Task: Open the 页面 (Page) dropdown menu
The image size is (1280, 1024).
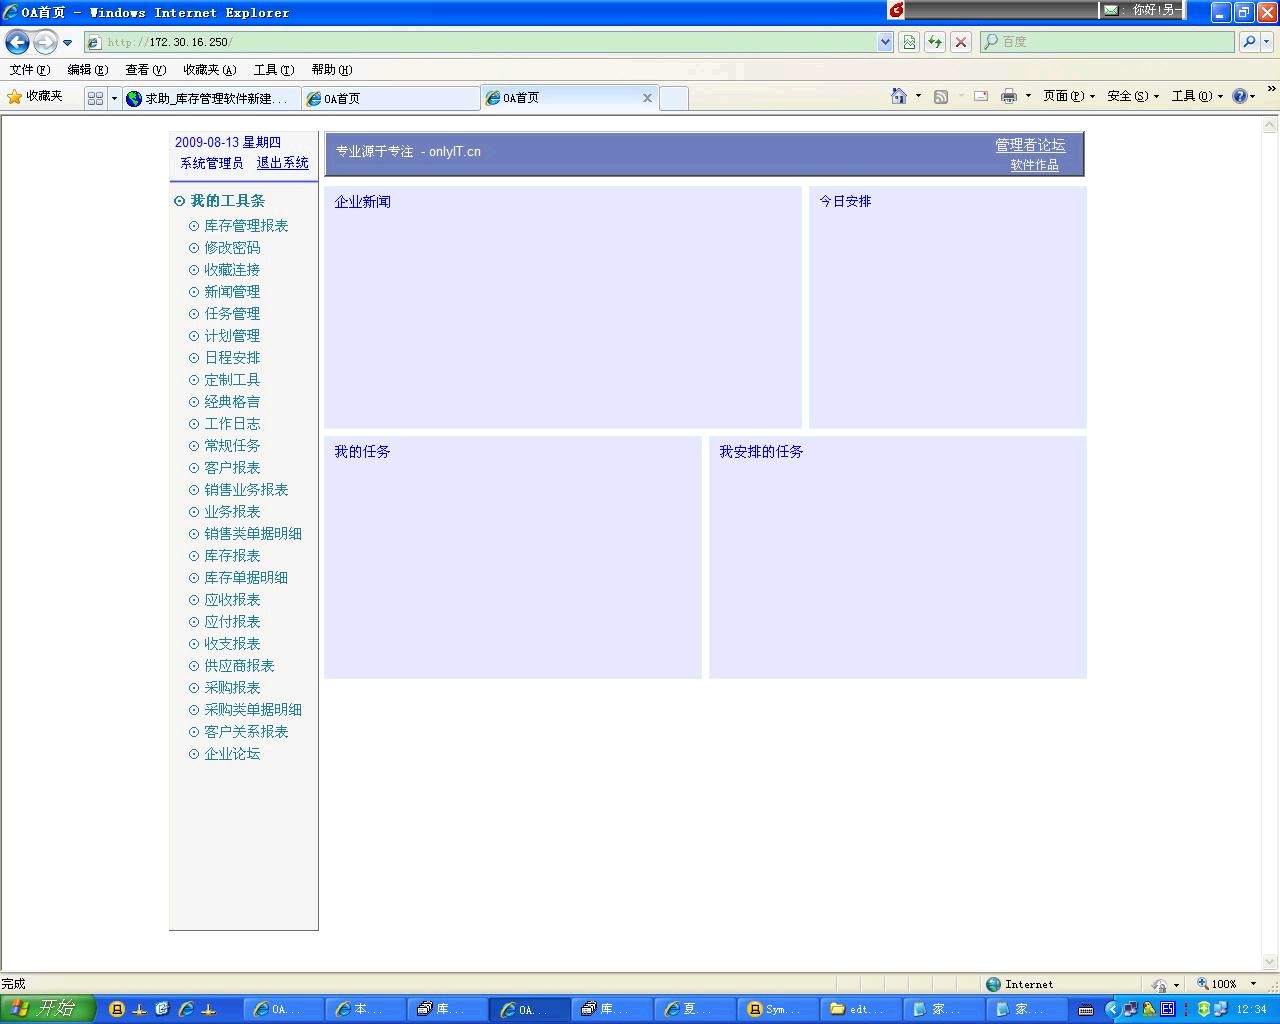Action: tap(1068, 96)
